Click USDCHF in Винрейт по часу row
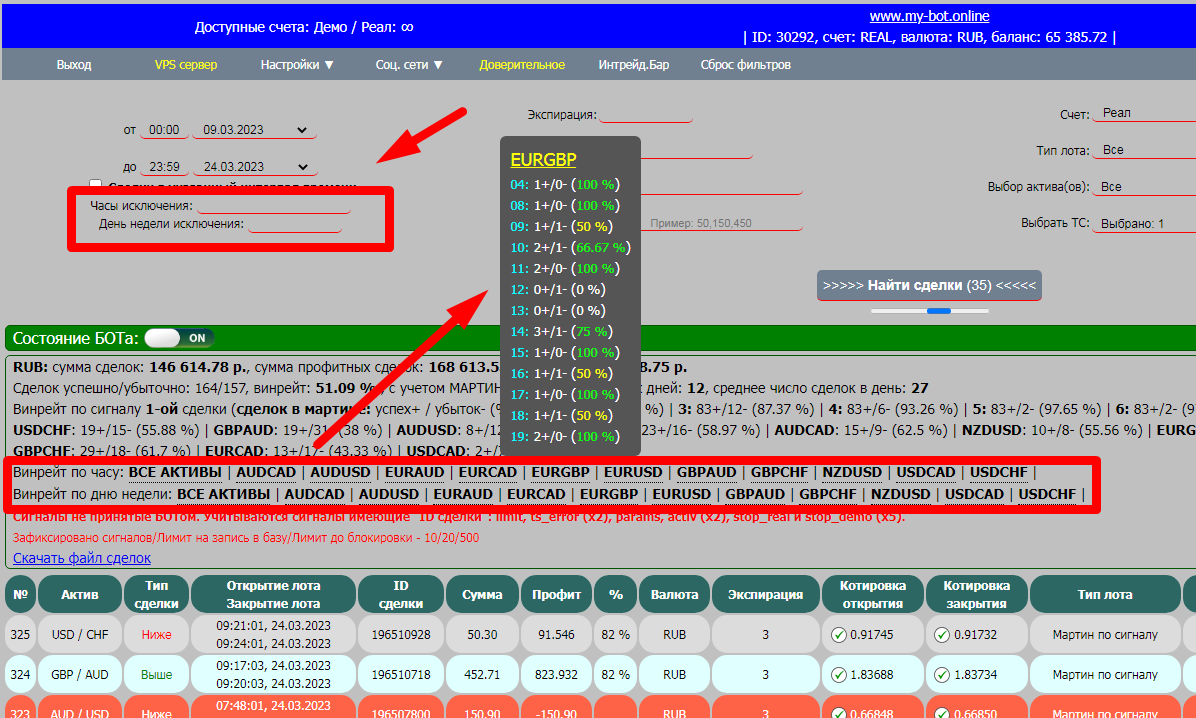1196x718 pixels. [998, 472]
